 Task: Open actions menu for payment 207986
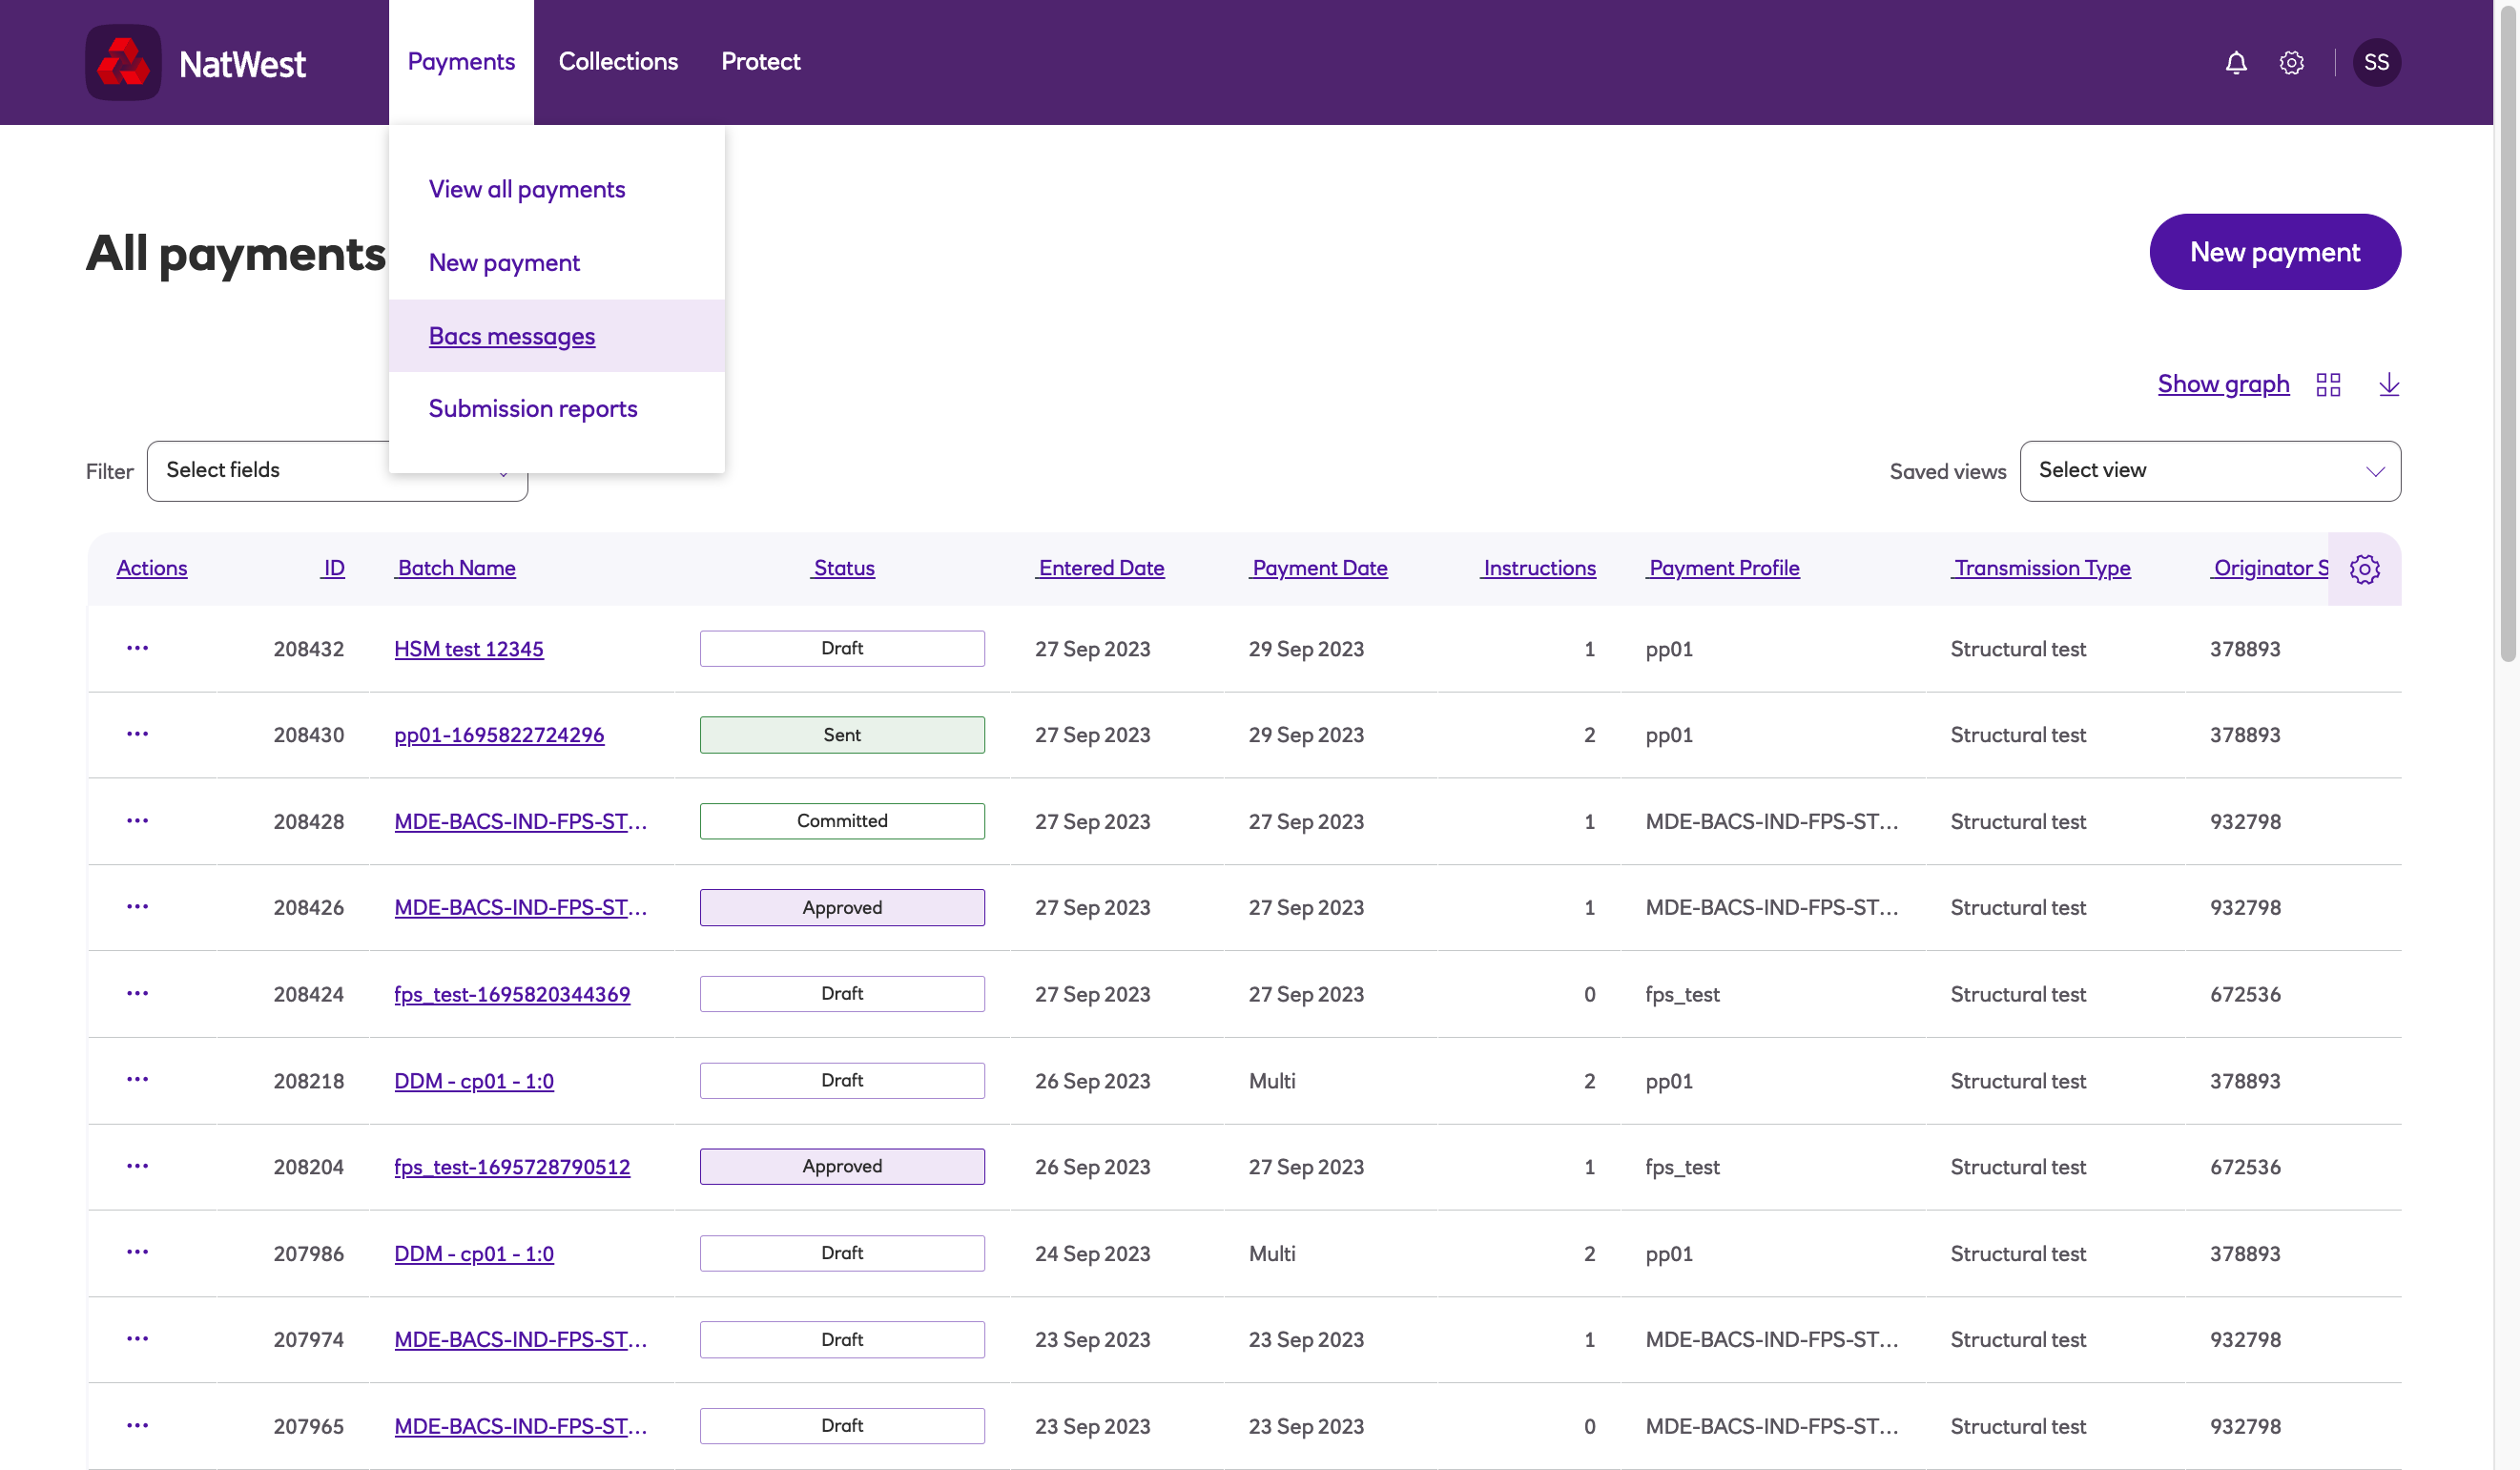pyautogui.click(x=138, y=1253)
